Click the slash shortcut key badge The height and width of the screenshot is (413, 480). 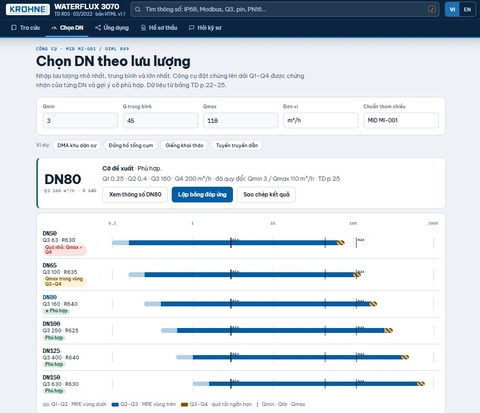432,9
